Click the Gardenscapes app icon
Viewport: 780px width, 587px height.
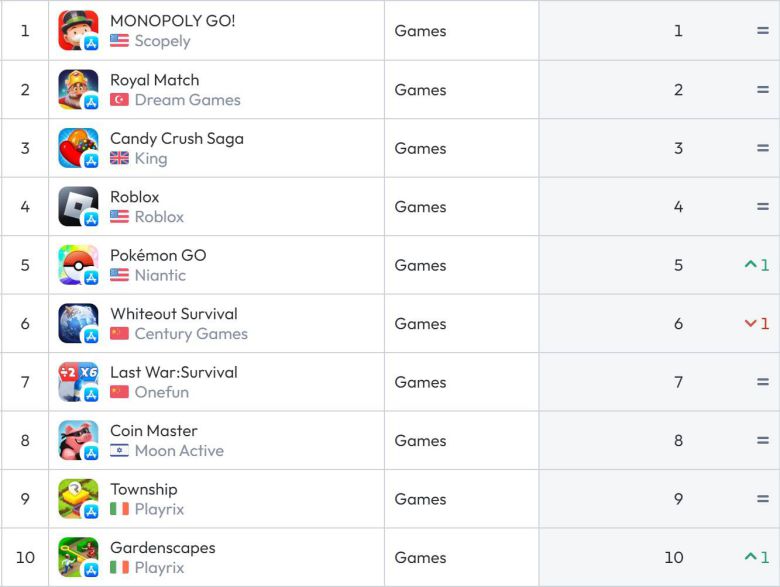[x=78, y=557]
